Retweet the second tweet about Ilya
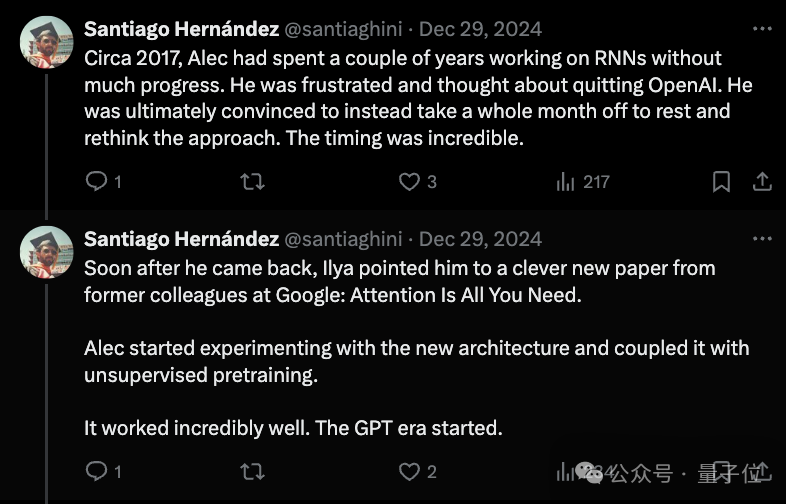This screenshot has height=504, width=786. tap(252, 471)
